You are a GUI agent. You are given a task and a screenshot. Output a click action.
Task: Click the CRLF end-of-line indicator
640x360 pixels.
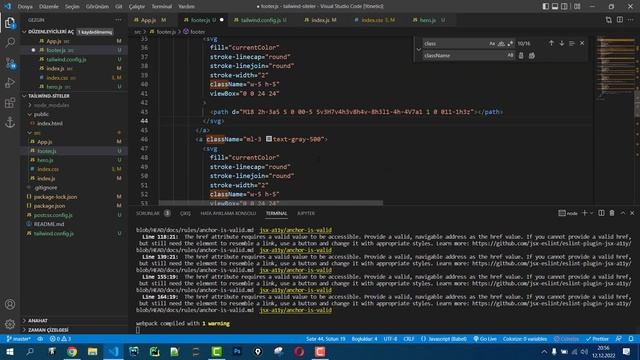point(409,339)
